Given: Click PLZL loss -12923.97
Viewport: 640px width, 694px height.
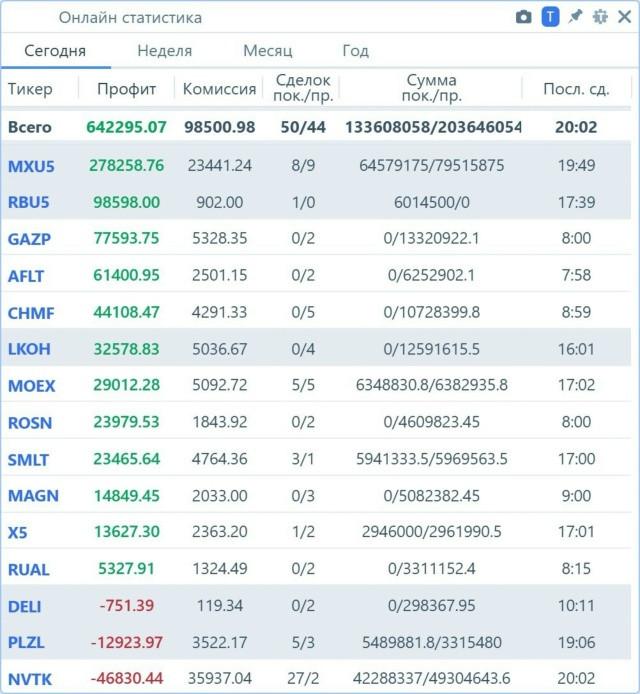Looking at the screenshot, I should tap(127, 642).
